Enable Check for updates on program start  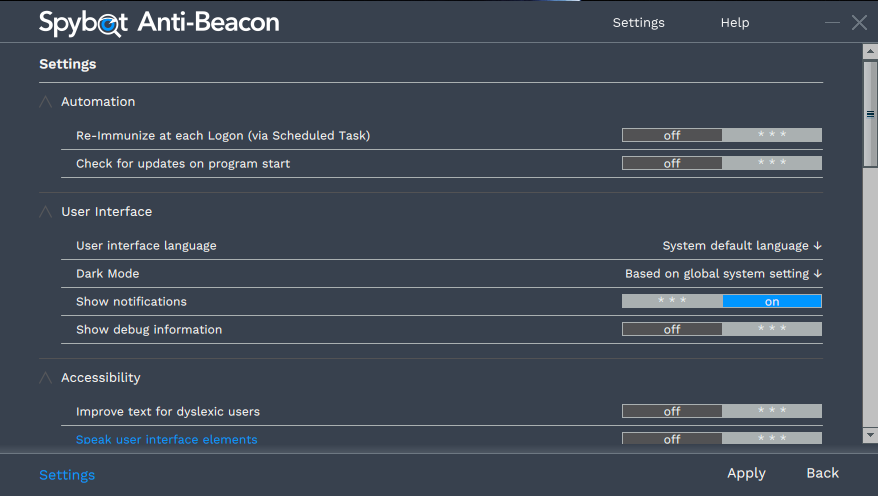[722, 163]
